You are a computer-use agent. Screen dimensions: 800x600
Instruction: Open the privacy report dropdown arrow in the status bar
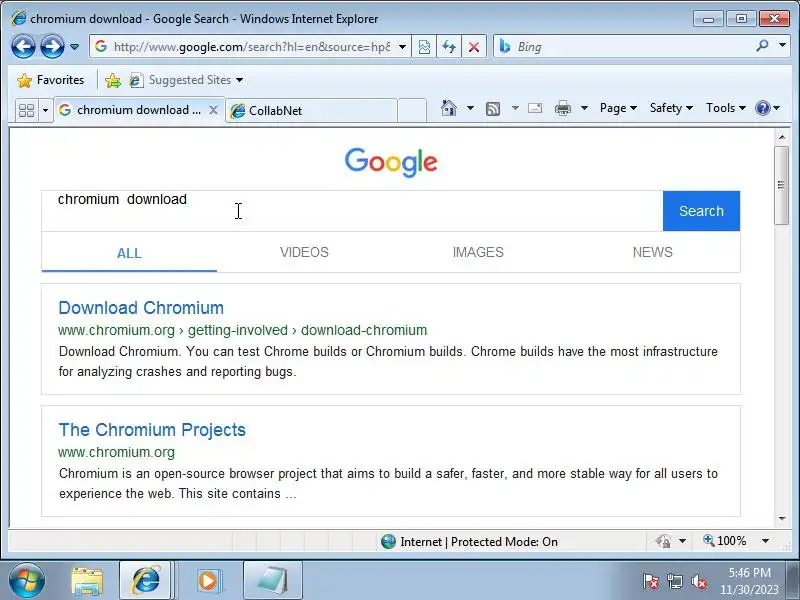[683, 541]
